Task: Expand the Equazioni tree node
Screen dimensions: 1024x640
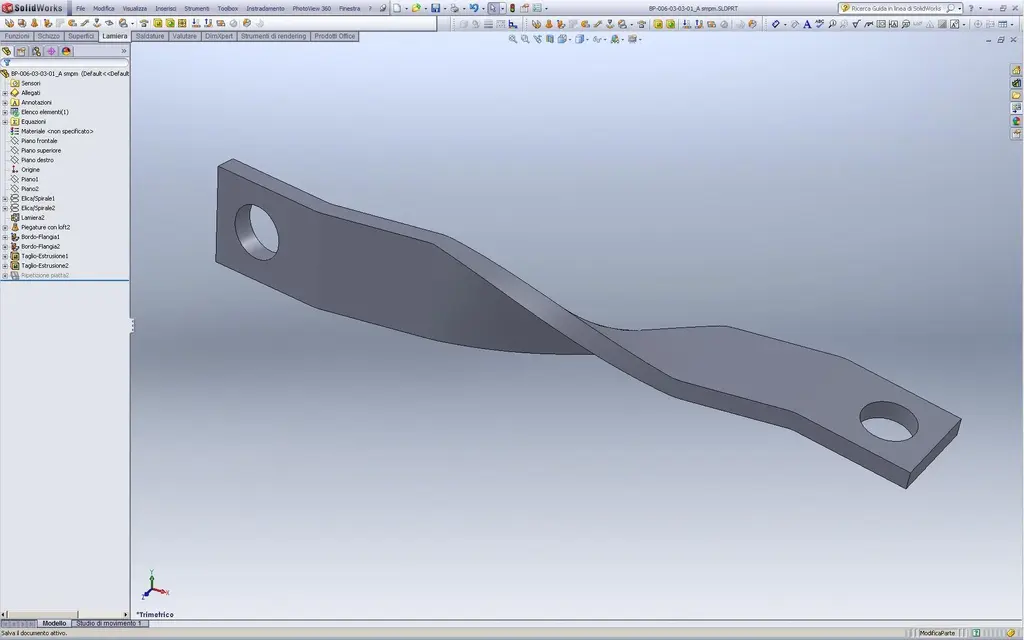Action: [5, 121]
